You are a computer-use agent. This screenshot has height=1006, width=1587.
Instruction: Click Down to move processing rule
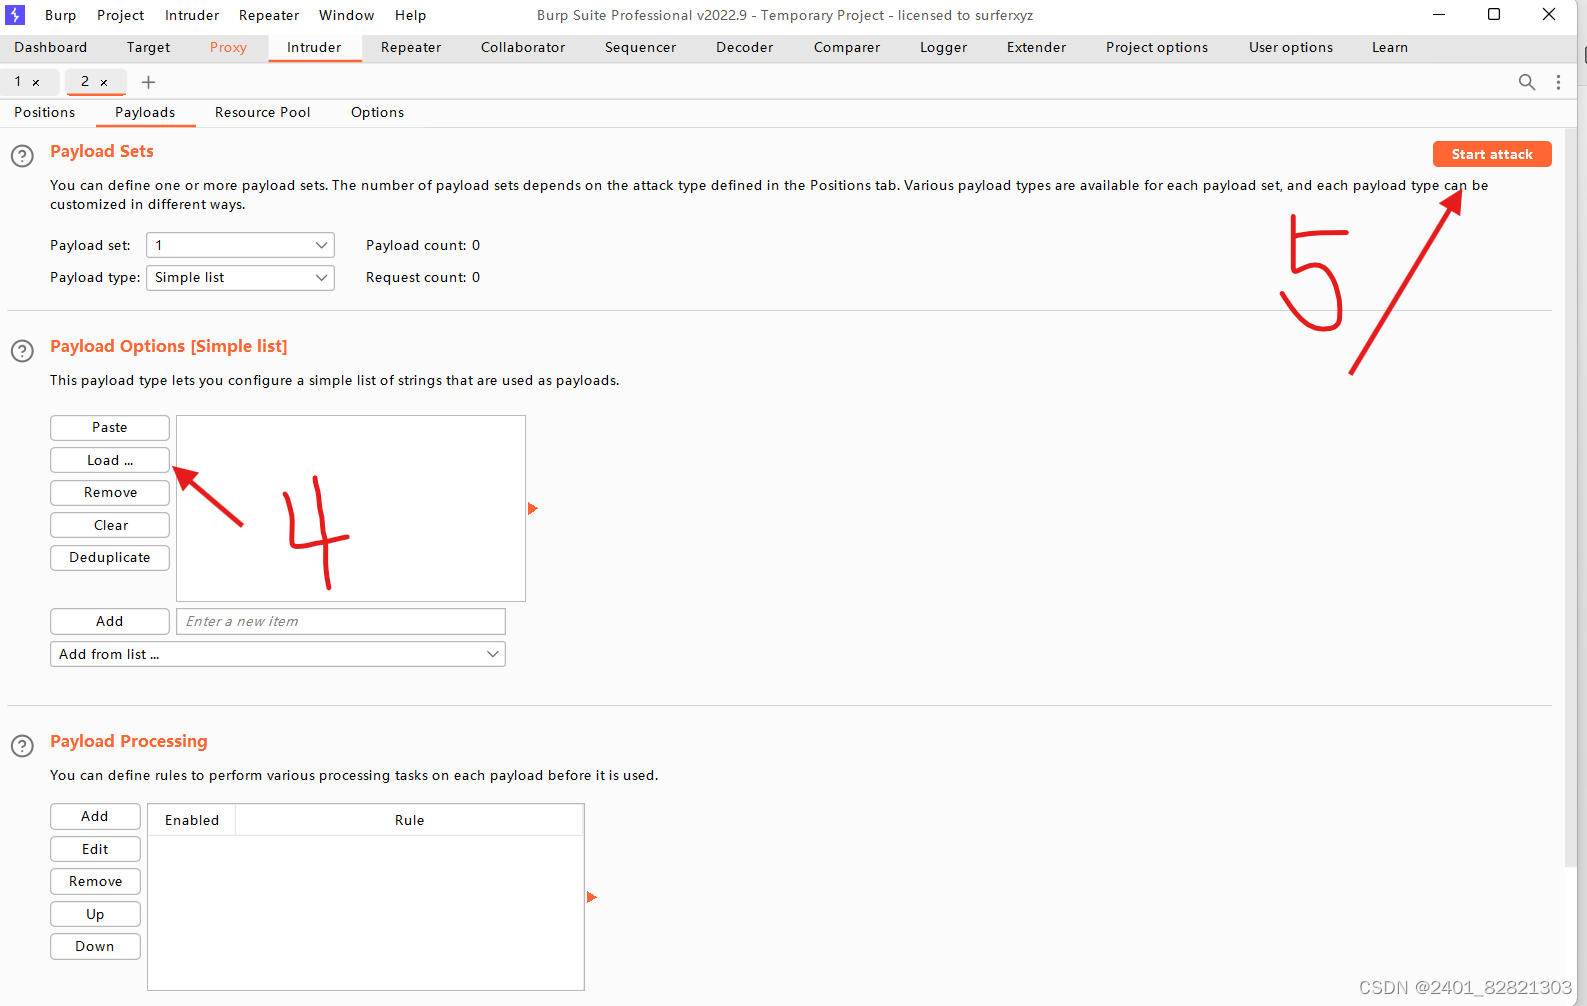tap(95, 946)
